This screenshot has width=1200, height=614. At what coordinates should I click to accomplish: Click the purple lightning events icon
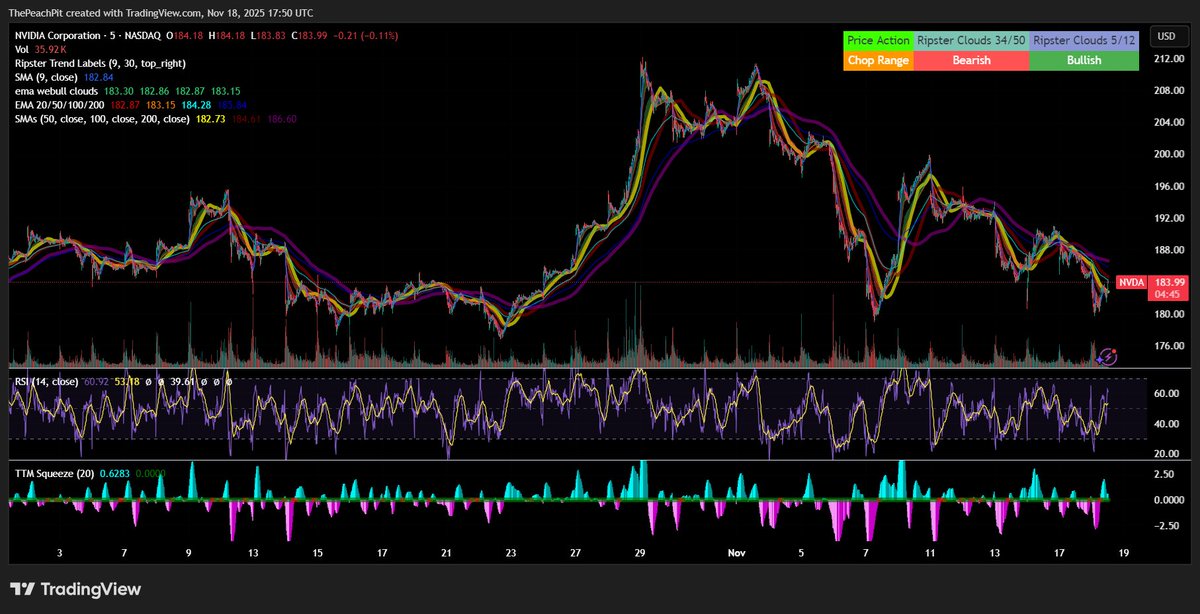(1107, 355)
